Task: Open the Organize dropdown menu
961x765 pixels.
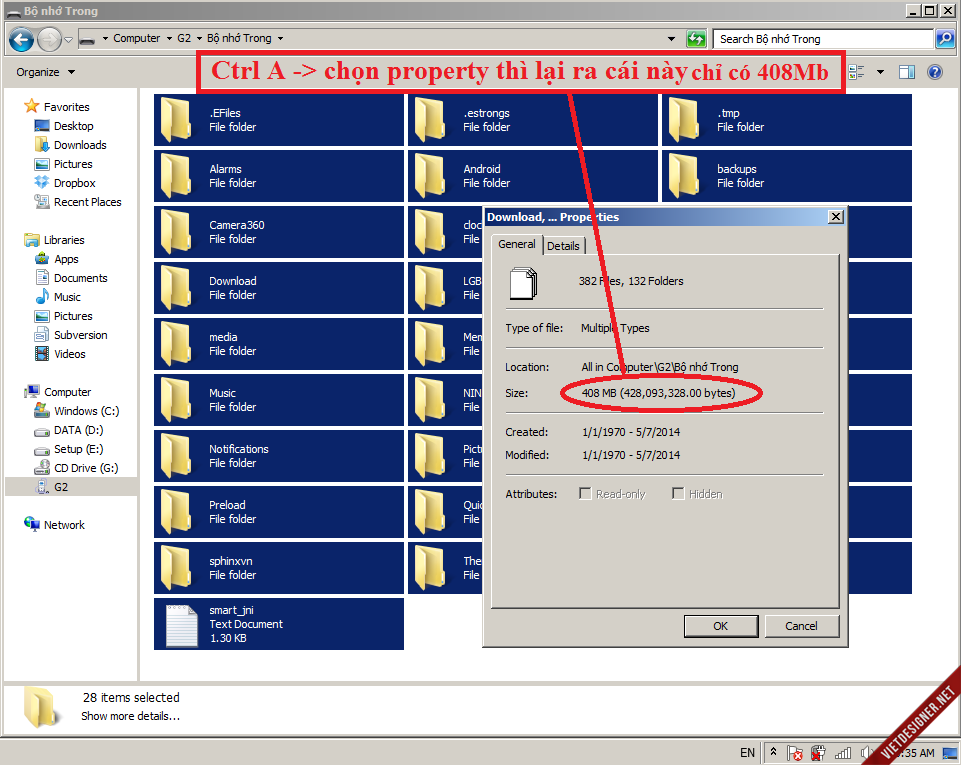Action: click(x=46, y=72)
